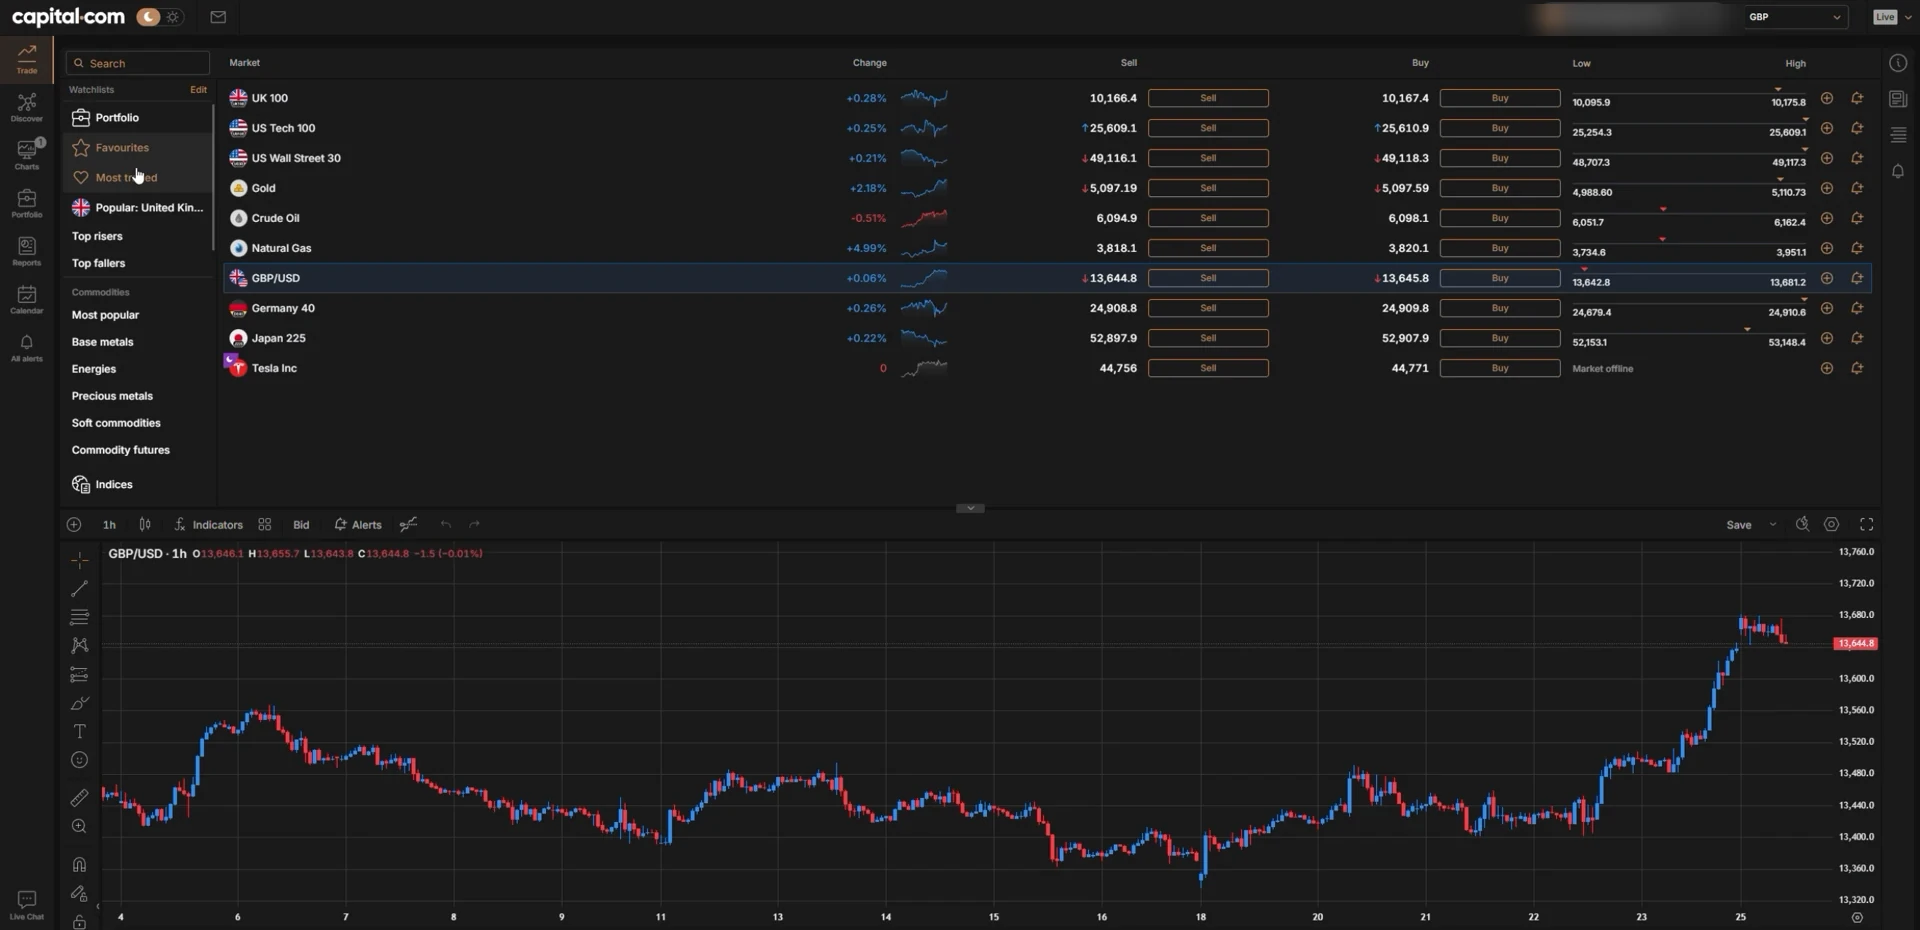The image size is (1920, 930).
Task: Select the emoji sticker tool
Action: coord(80,760)
